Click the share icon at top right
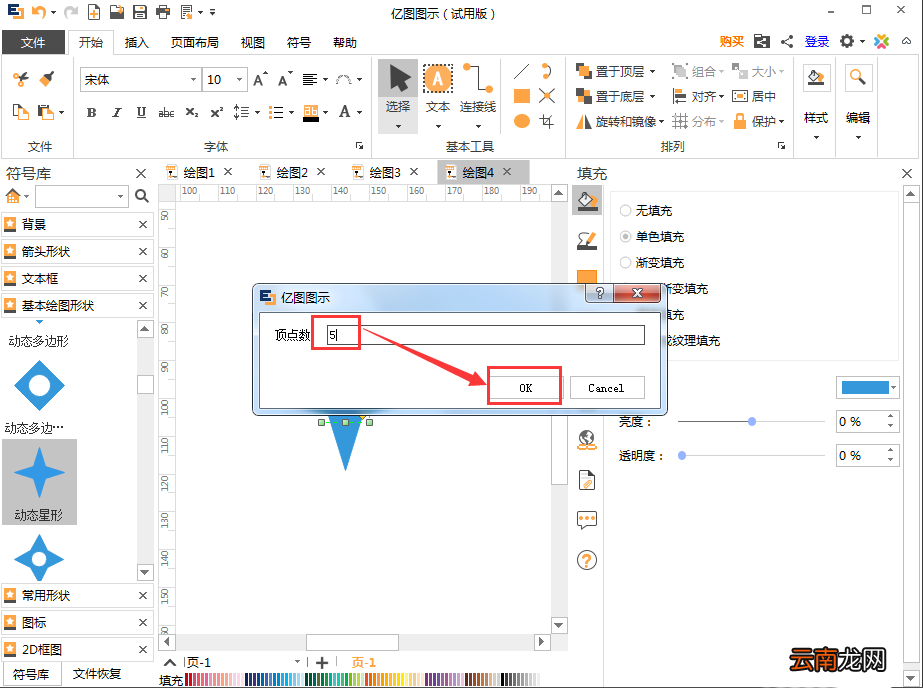Image resolution: width=923 pixels, height=688 pixels. (787, 41)
